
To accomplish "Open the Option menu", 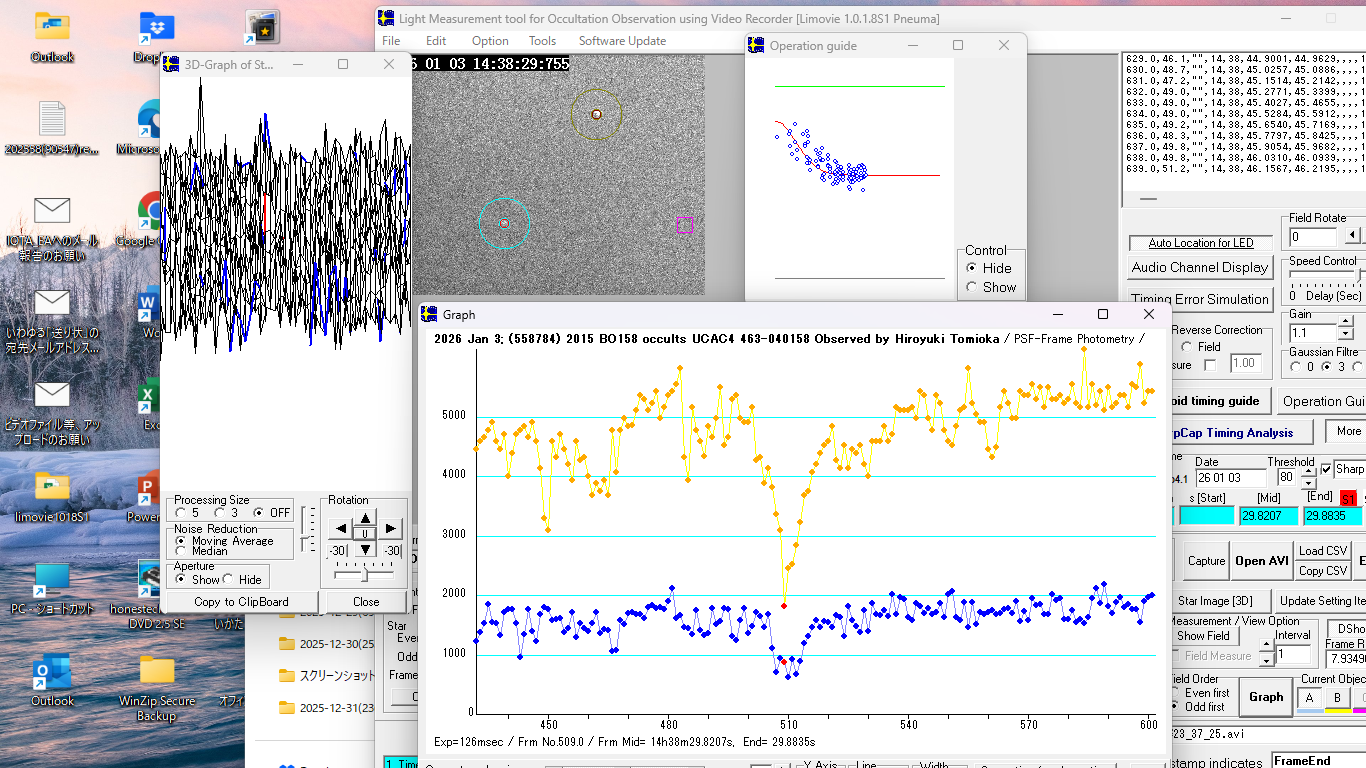I will coord(490,41).
